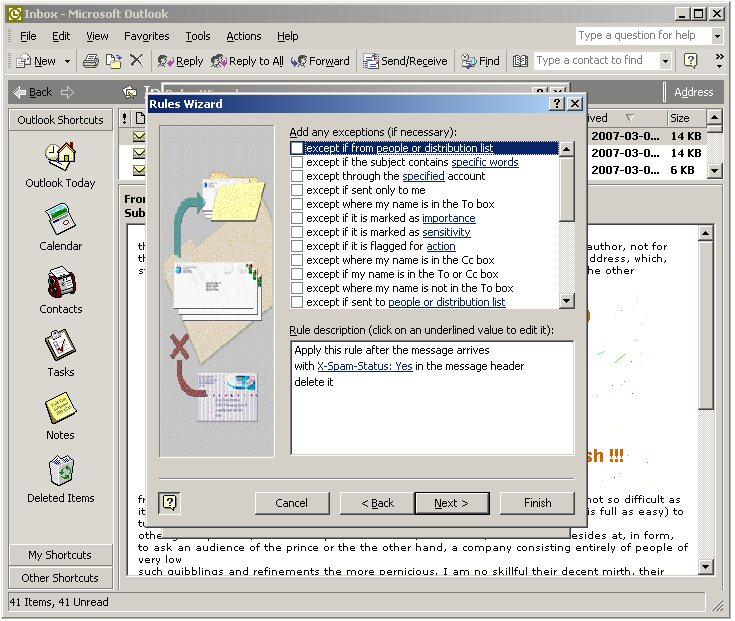Click the 'importance' link in exceptions
The image size is (735, 621).
click(449, 218)
